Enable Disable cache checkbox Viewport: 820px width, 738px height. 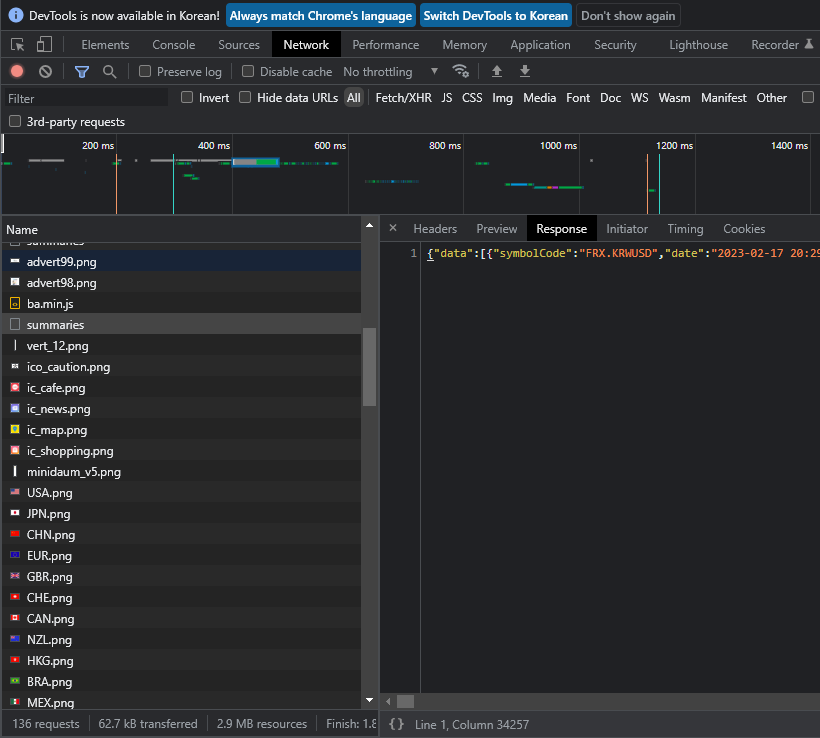tap(248, 71)
